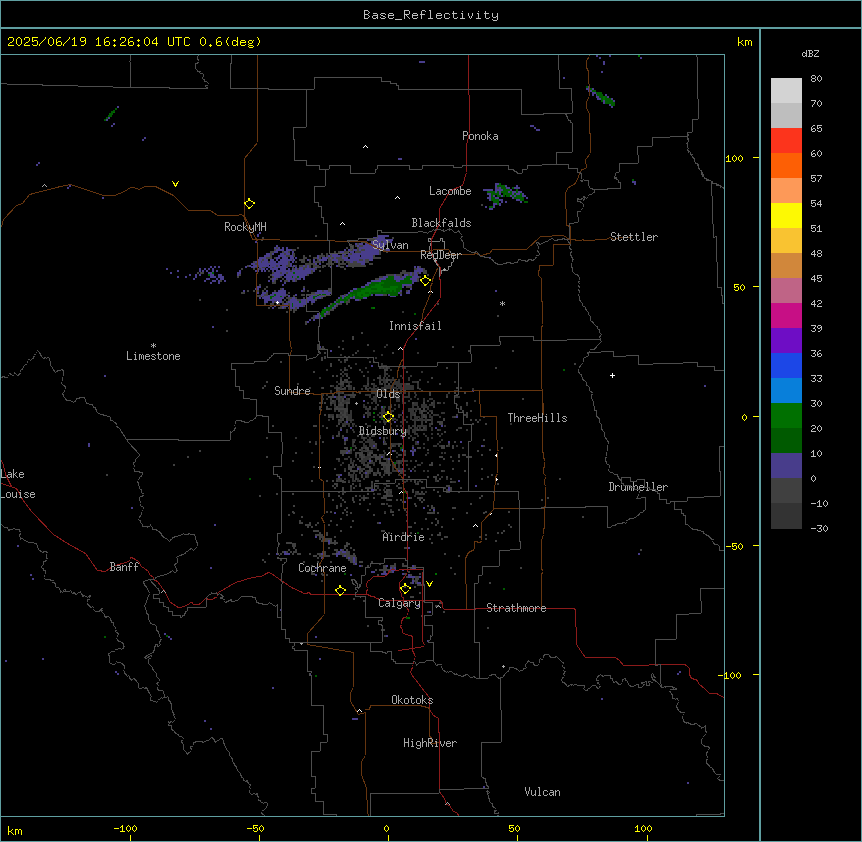Click the green radar echo east of Lacombe
Screen dimensions: 862x842
[x=506, y=195]
